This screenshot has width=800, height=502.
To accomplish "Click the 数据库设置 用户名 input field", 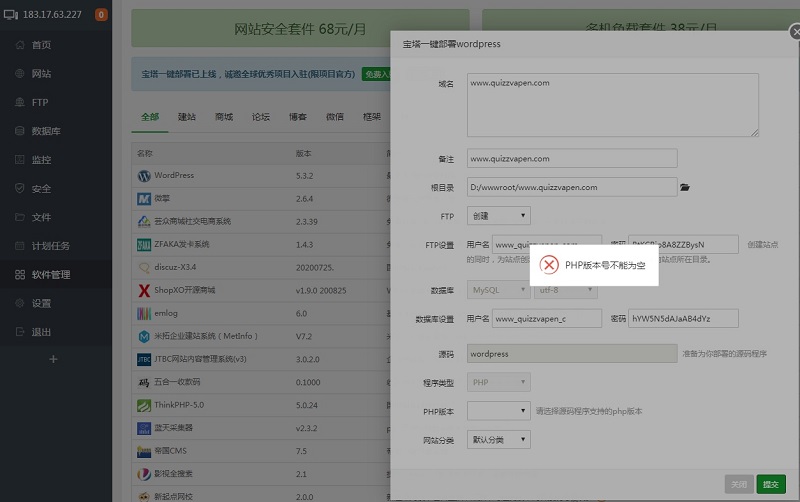I will tap(546, 318).
